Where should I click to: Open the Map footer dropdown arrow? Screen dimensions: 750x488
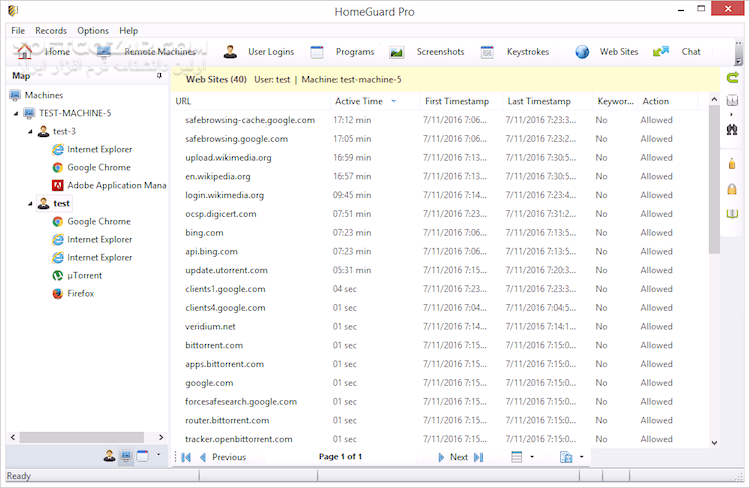point(158,455)
